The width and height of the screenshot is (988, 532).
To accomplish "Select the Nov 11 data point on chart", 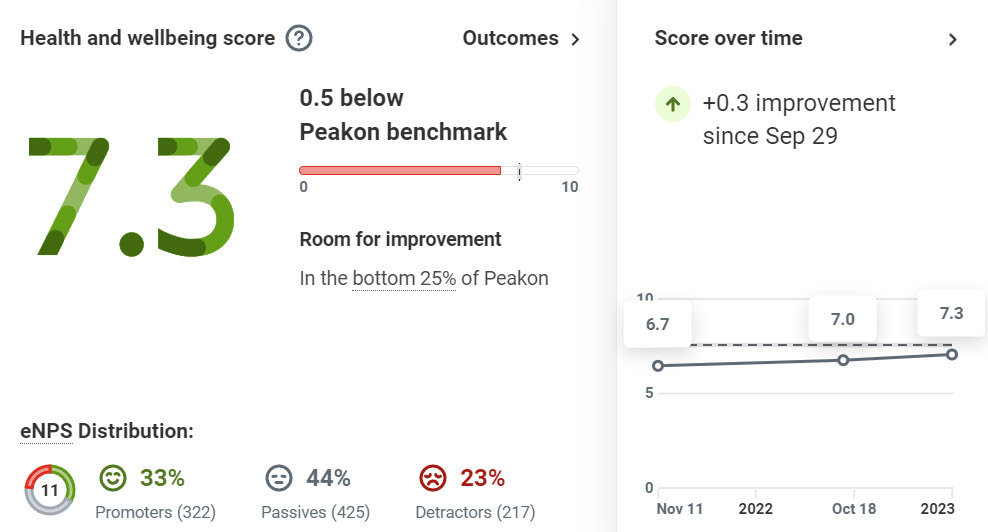I will [658, 366].
